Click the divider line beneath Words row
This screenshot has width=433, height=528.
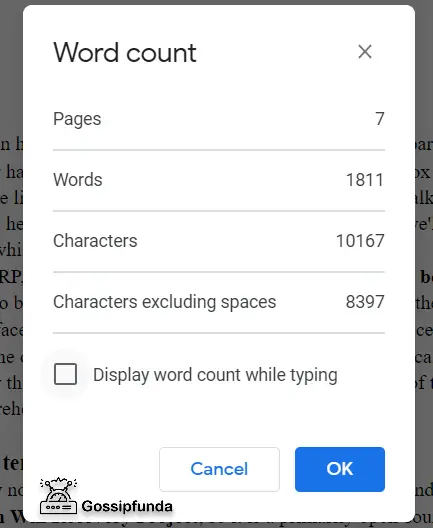219,211
